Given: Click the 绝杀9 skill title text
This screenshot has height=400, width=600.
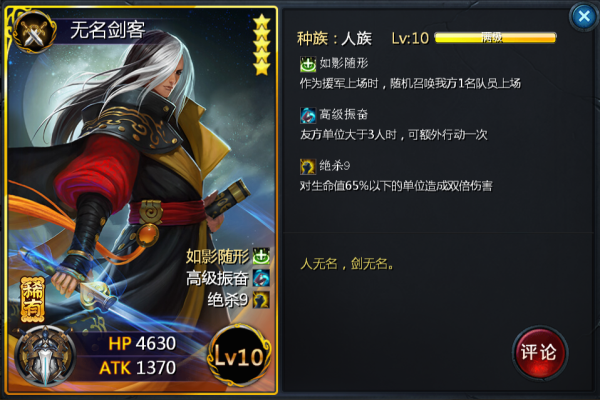Looking at the screenshot, I should 334,166.
